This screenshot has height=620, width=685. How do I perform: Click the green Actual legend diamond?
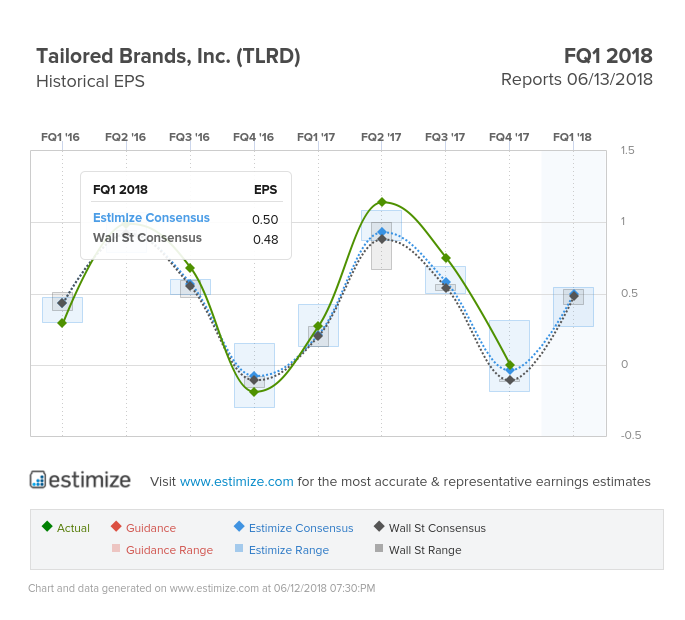click(47, 526)
